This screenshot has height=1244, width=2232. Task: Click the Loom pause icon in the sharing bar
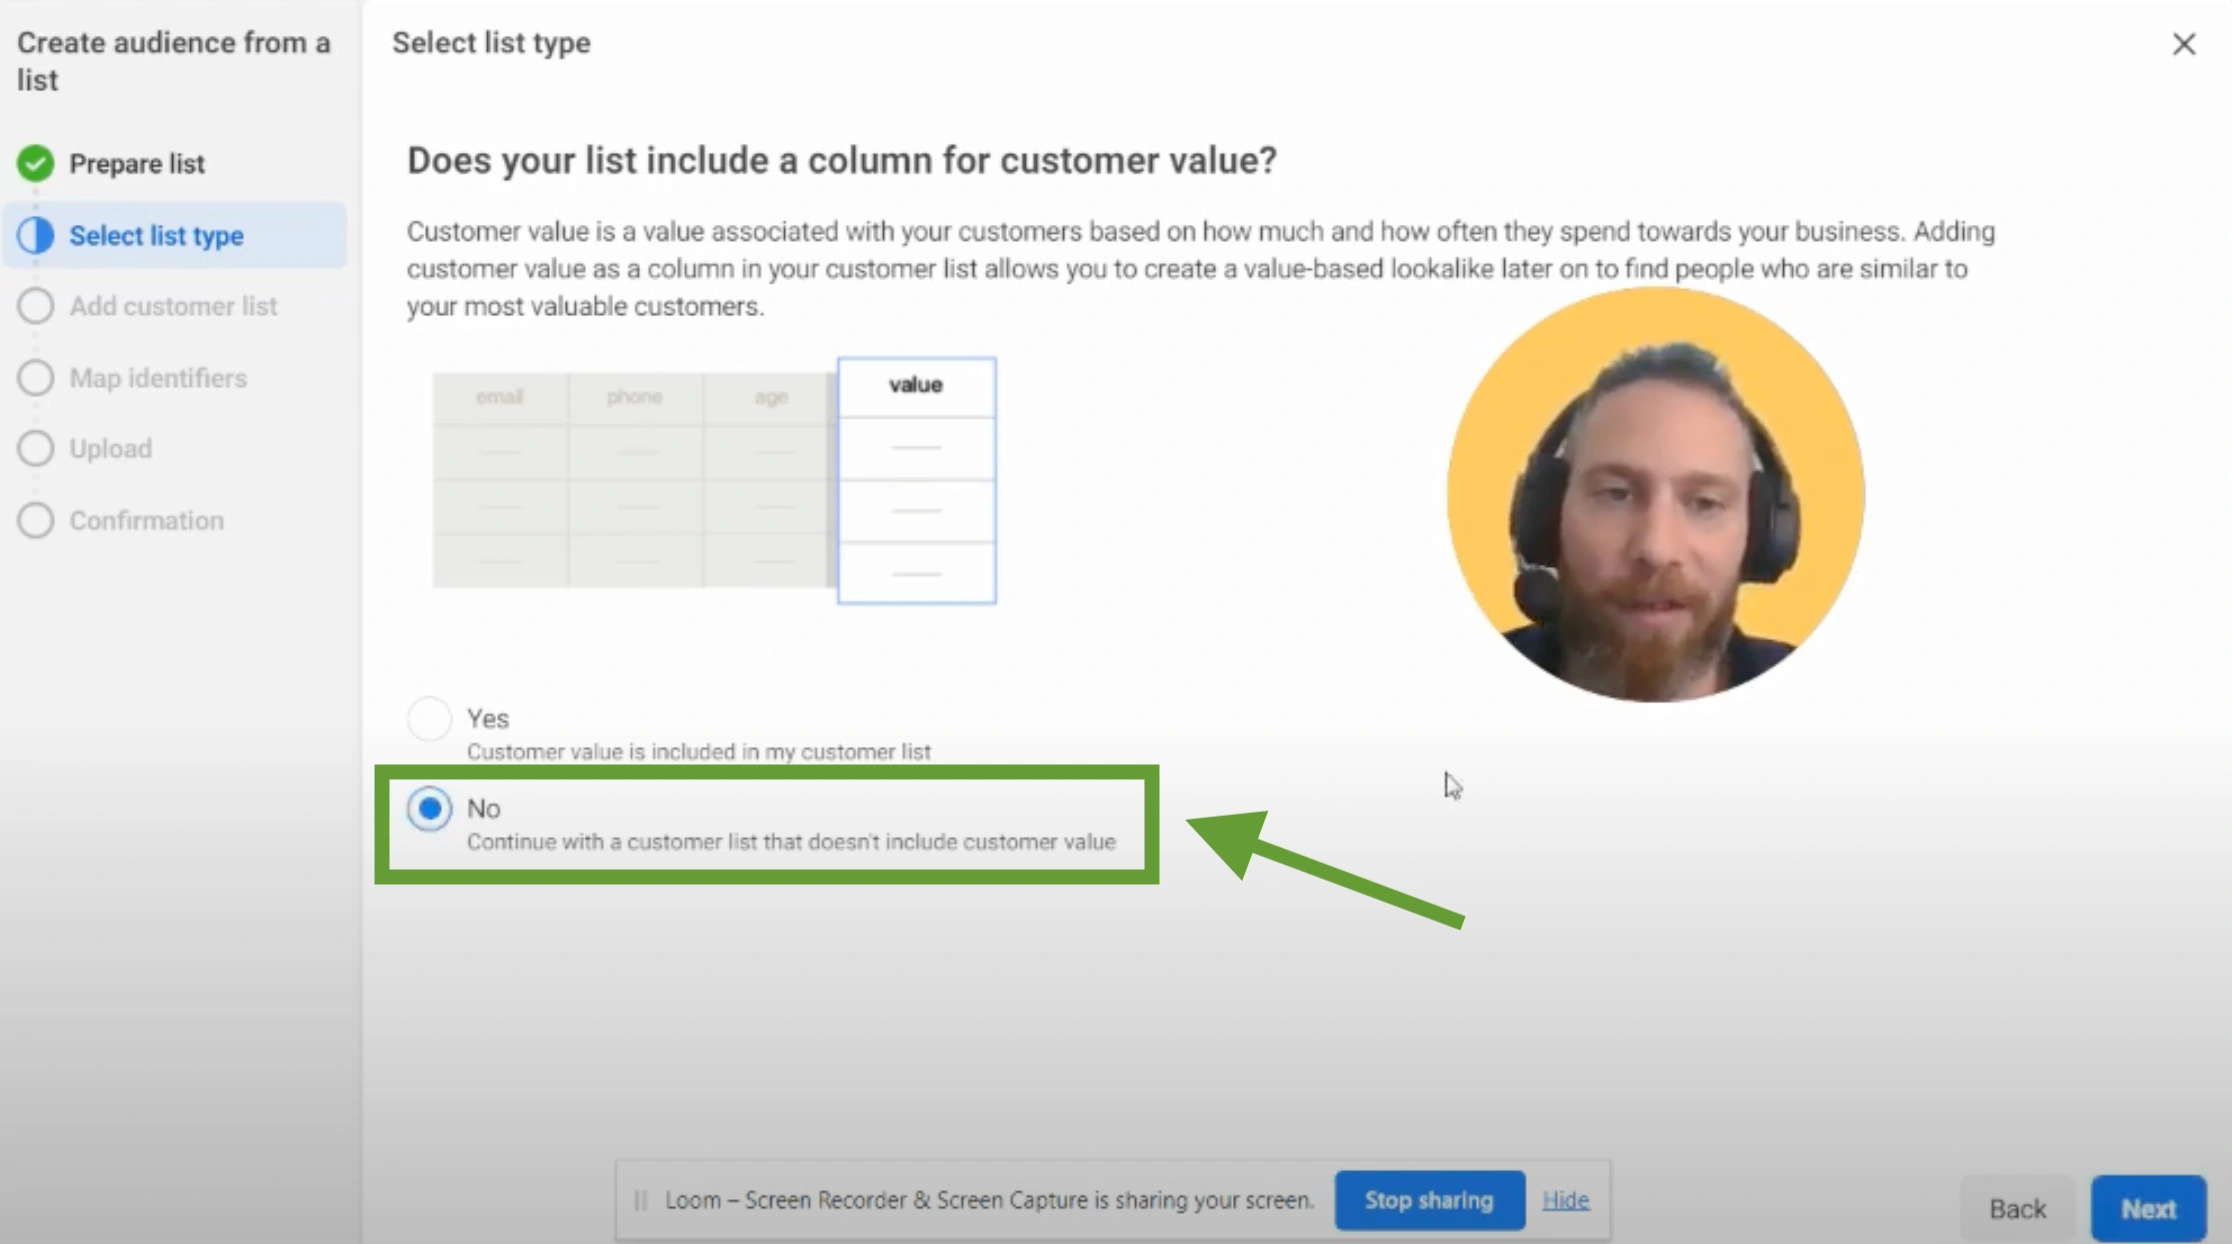coord(640,1200)
